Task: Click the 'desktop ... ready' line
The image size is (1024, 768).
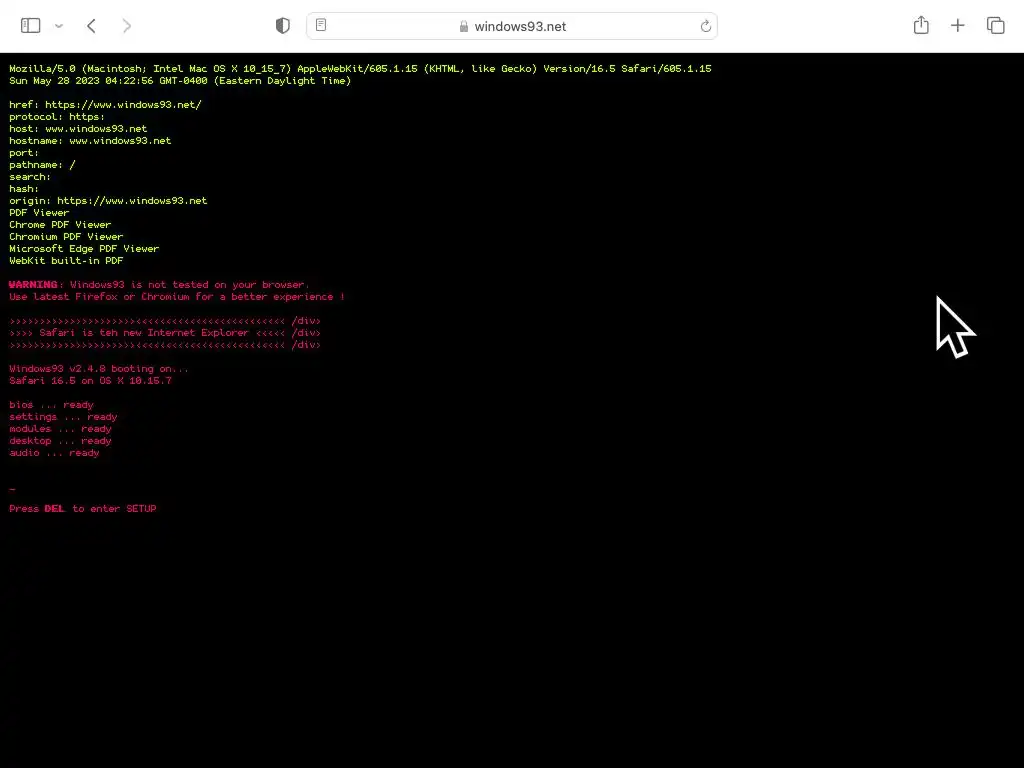Action: pos(60,441)
